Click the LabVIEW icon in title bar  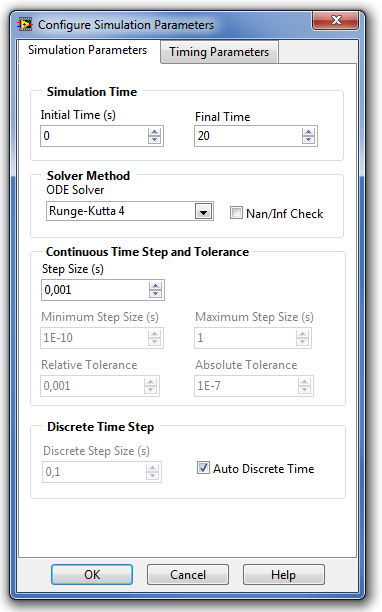(x=25, y=25)
